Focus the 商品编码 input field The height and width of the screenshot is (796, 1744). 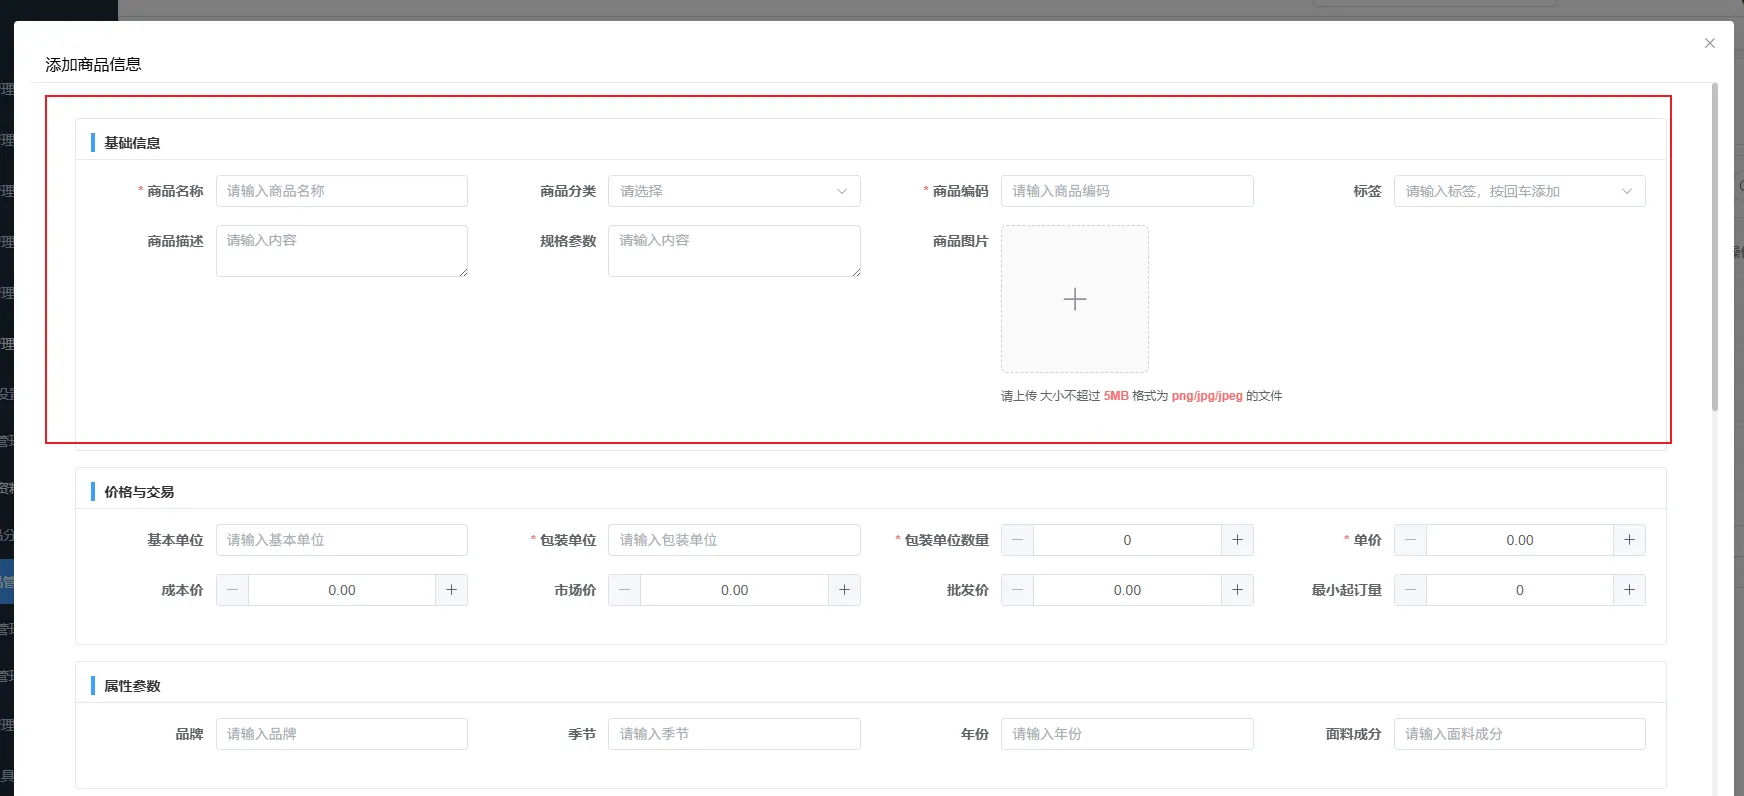pos(1126,191)
